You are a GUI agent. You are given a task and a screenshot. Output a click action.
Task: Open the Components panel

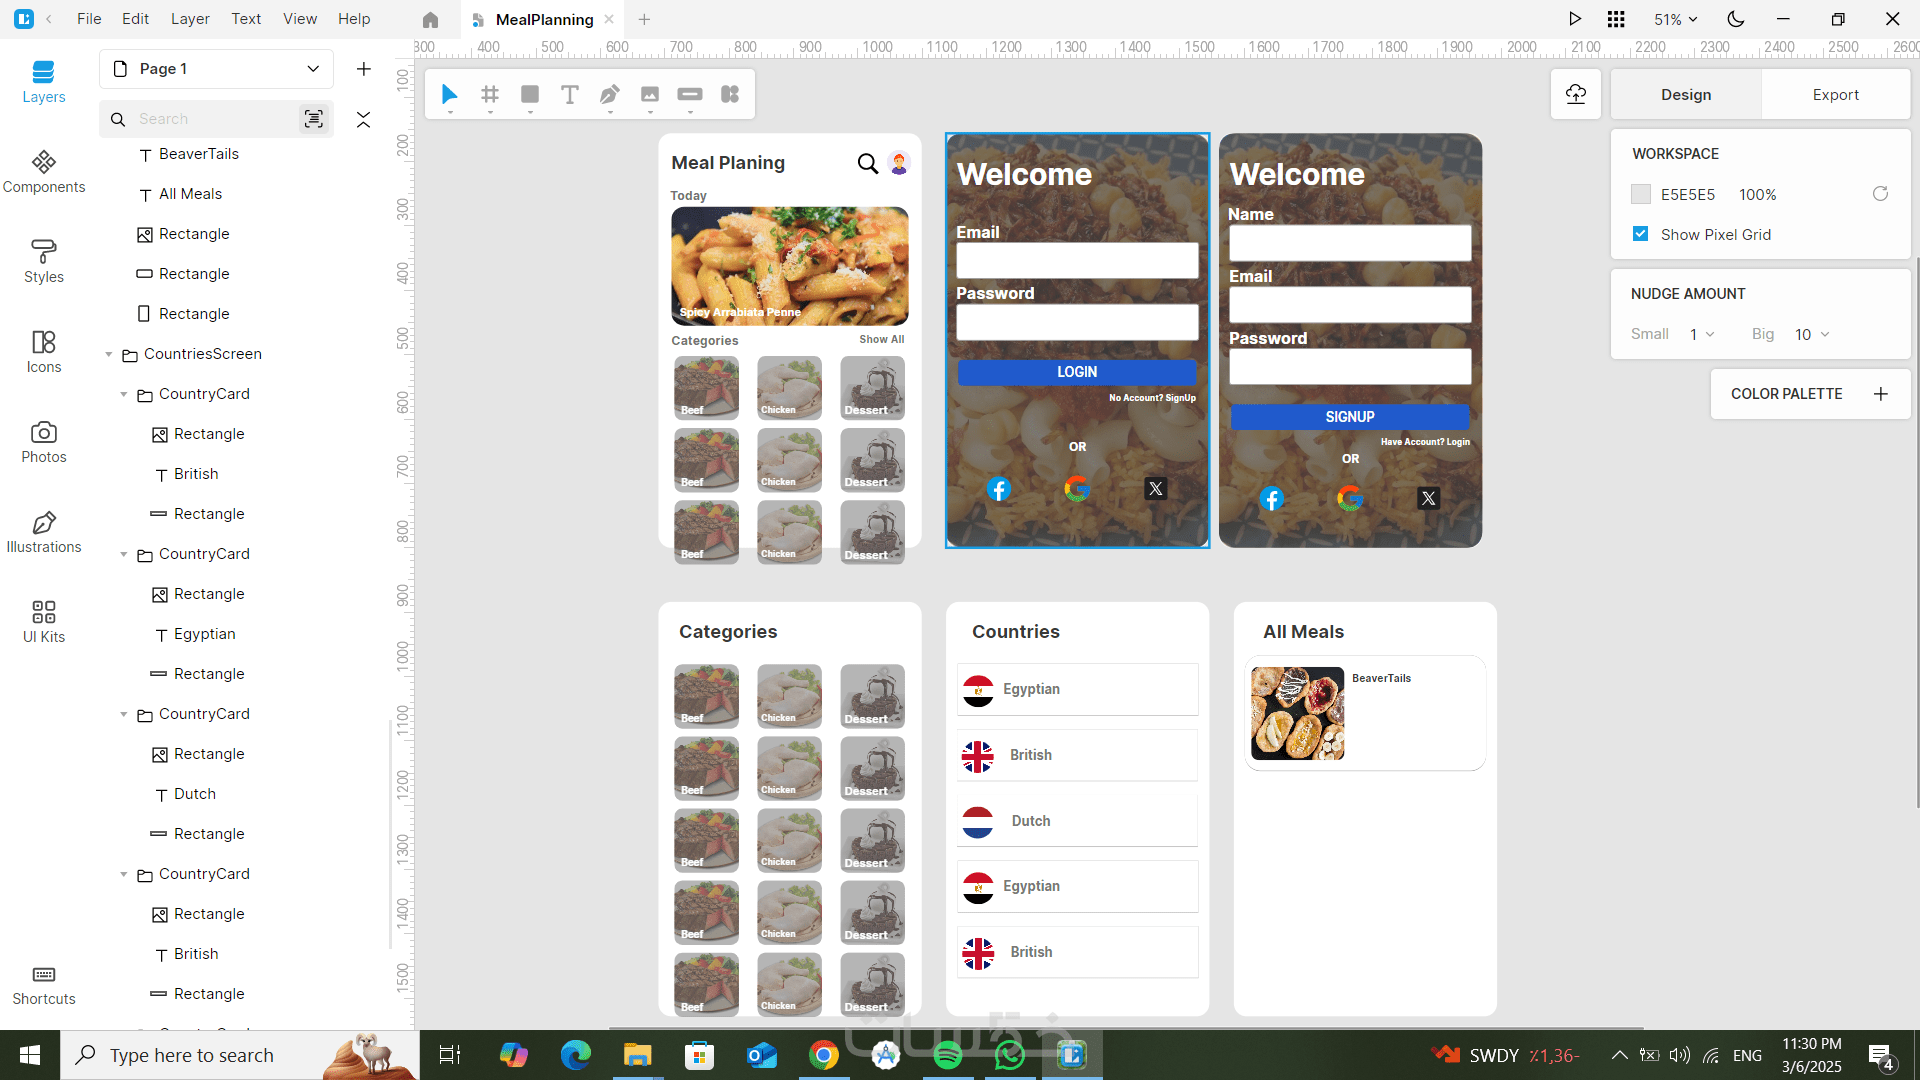pyautogui.click(x=44, y=172)
